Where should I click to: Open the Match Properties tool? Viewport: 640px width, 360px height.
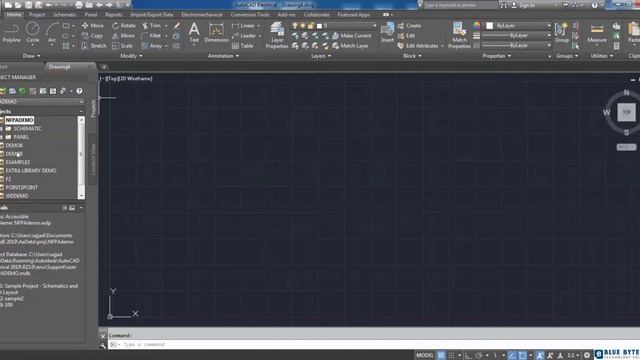pos(460,35)
